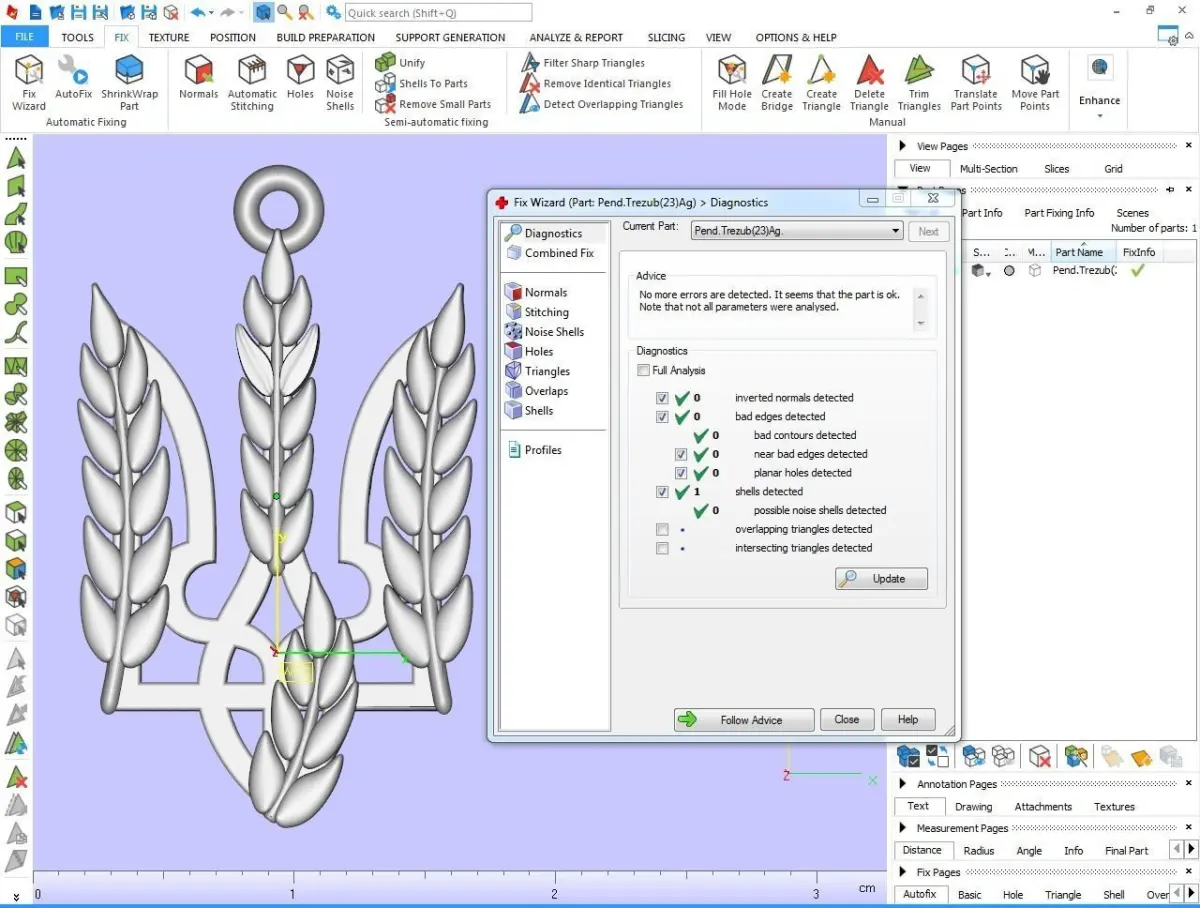Select the Create Bridge tool

pyautogui.click(x=777, y=83)
